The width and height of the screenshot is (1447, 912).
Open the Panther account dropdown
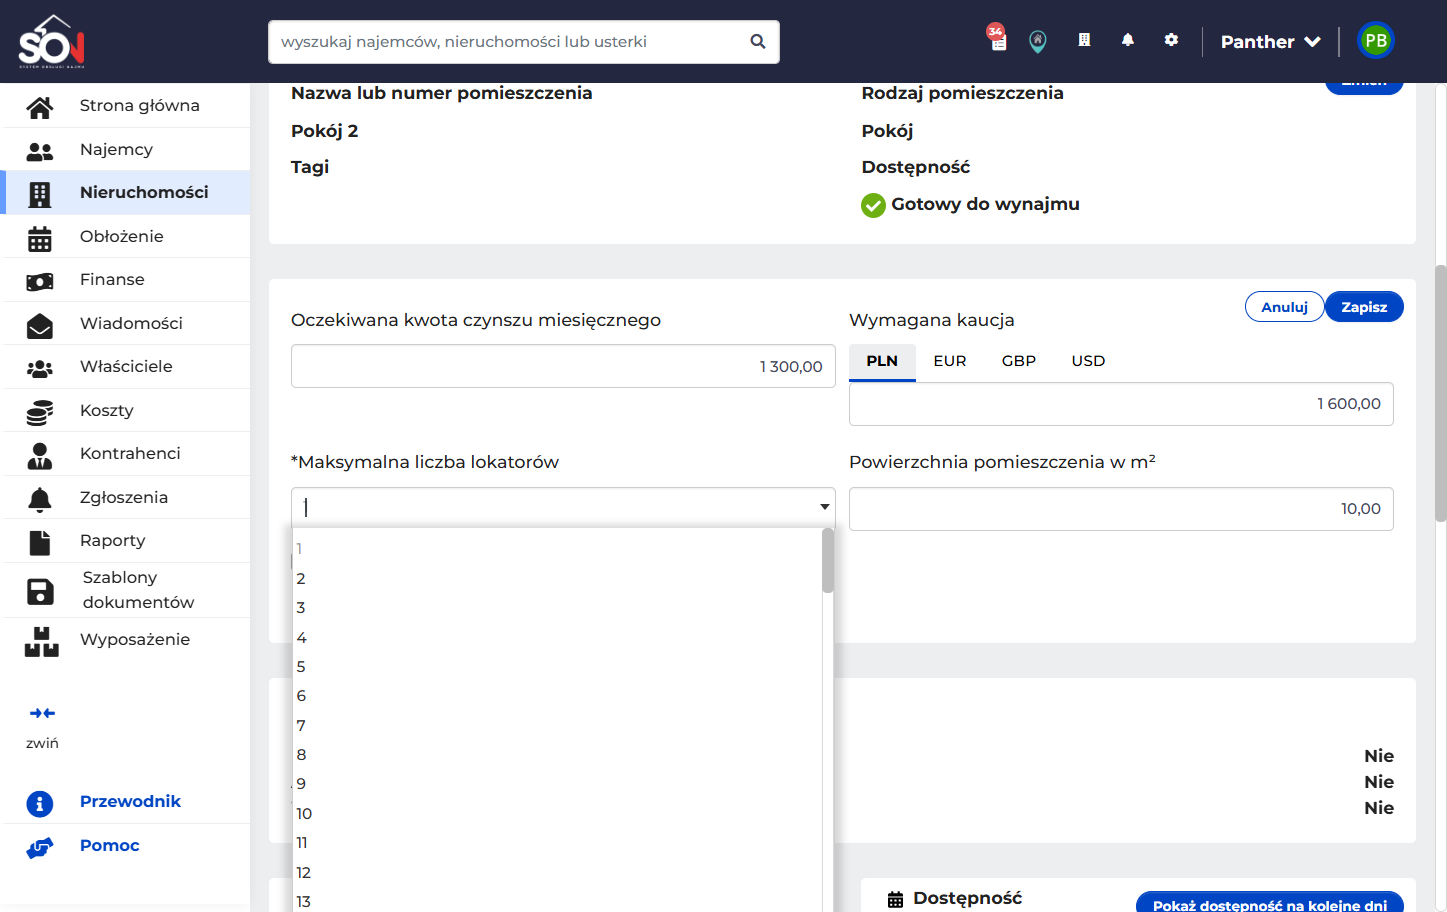1270,42
